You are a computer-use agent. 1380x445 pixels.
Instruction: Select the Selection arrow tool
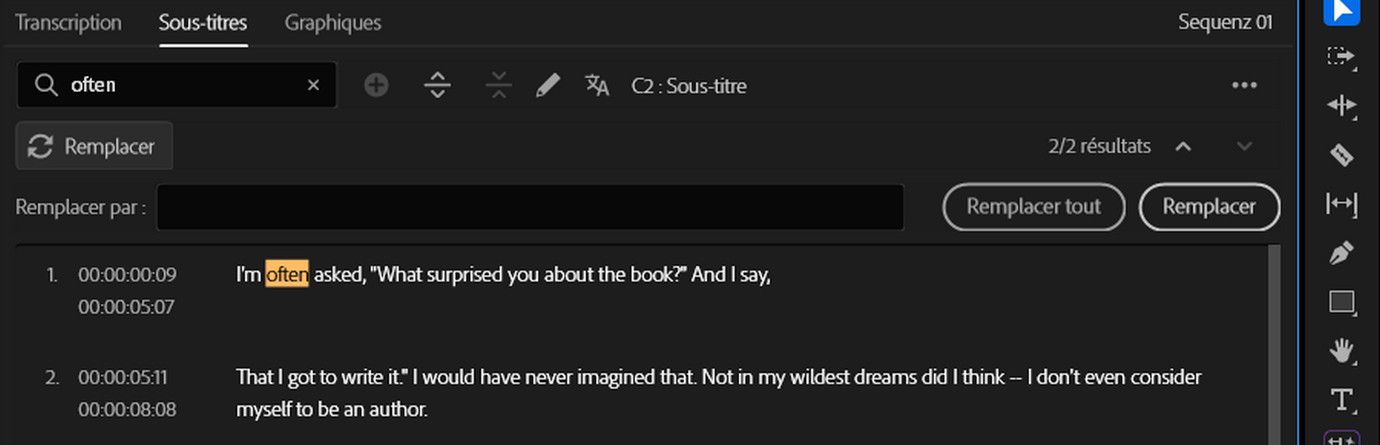(x=1341, y=10)
